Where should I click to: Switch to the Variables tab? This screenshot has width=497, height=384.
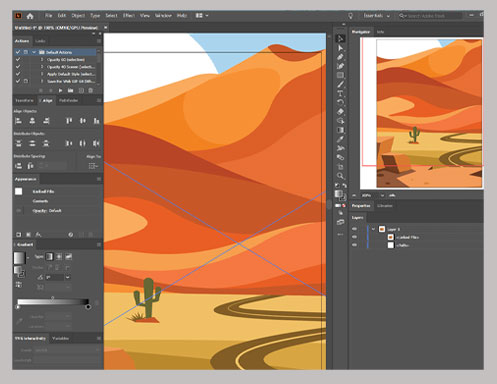pos(60,338)
